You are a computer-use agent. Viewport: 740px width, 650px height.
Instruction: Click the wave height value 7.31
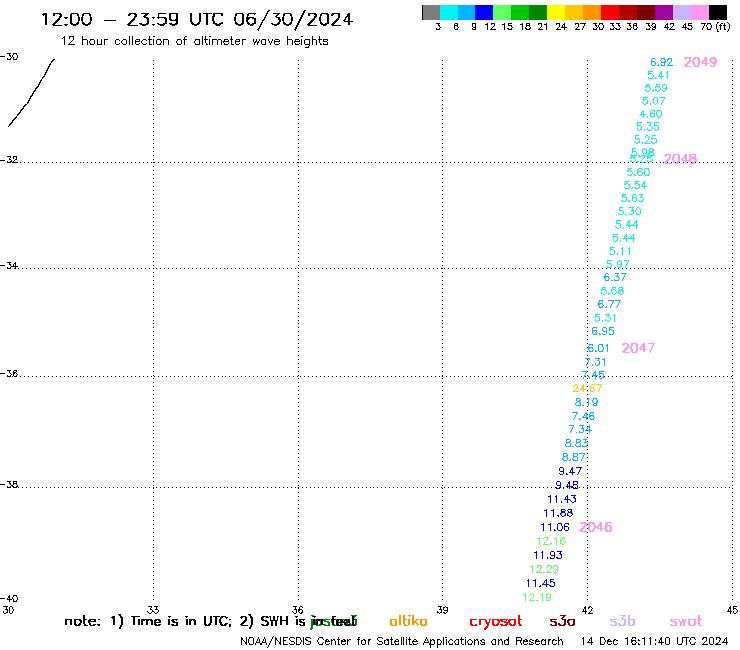[x=595, y=362]
